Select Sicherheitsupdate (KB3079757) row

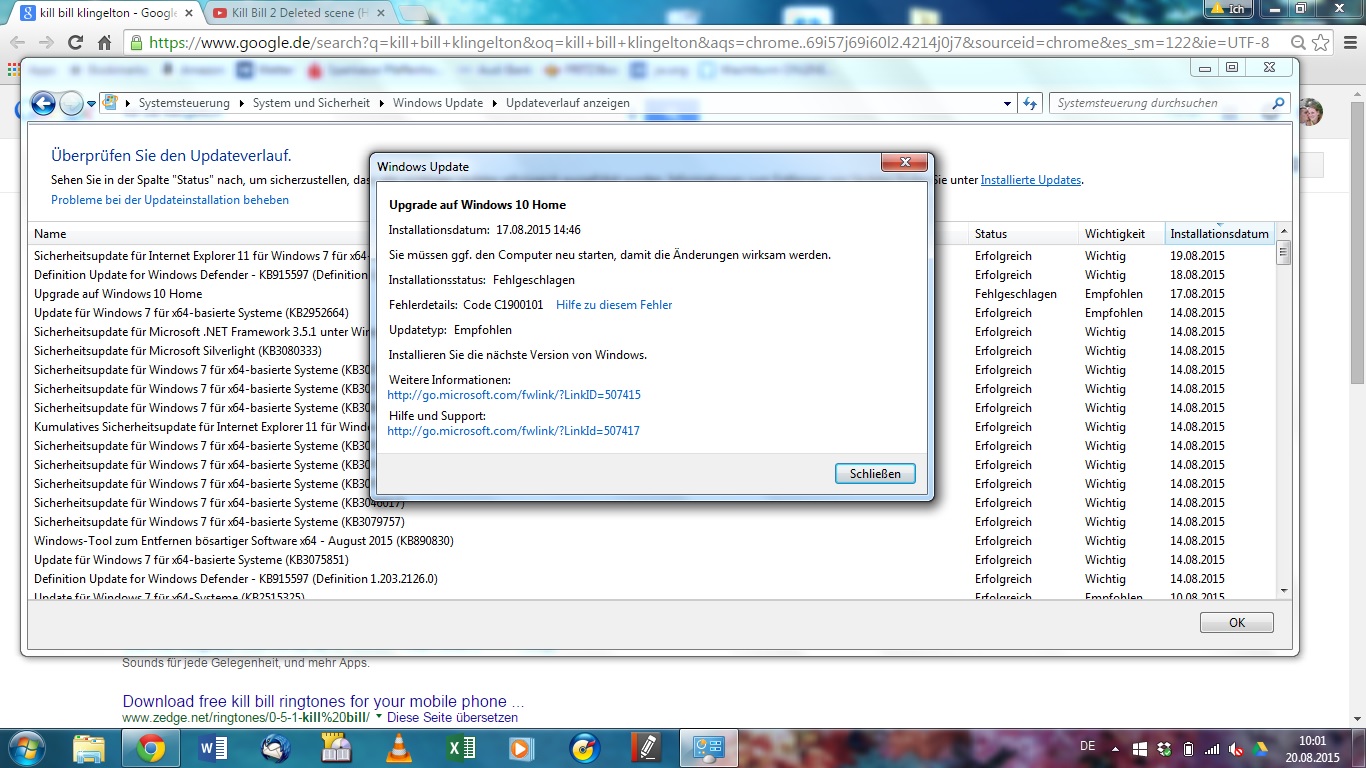[x=650, y=522]
